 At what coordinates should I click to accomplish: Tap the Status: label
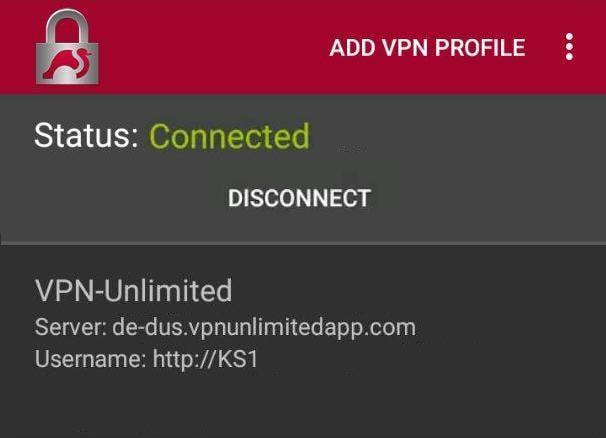coord(87,135)
